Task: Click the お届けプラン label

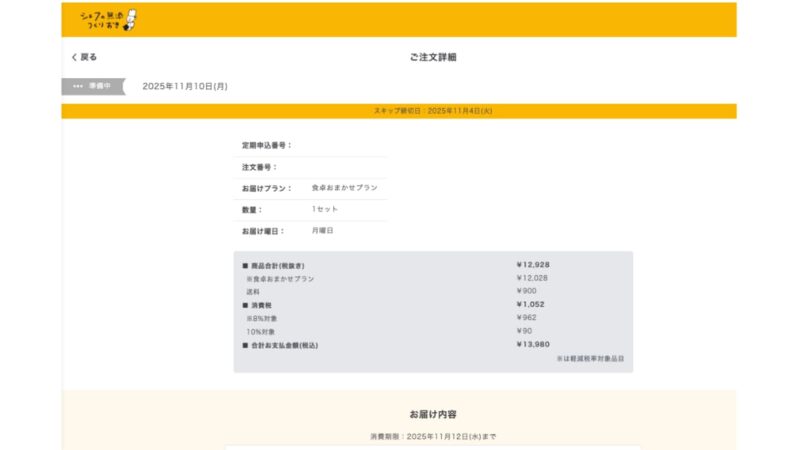Action: pyautogui.click(x=266, y=188)
